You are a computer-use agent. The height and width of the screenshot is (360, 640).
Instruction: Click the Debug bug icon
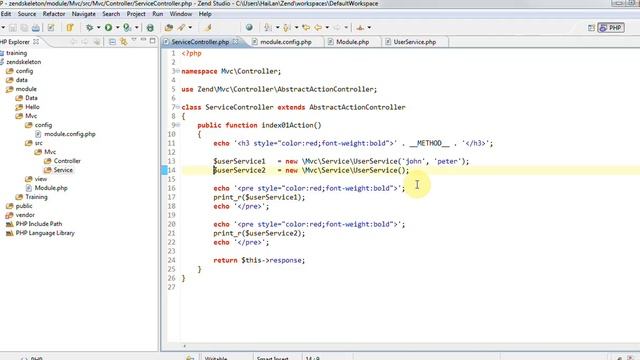coord(89,28)
